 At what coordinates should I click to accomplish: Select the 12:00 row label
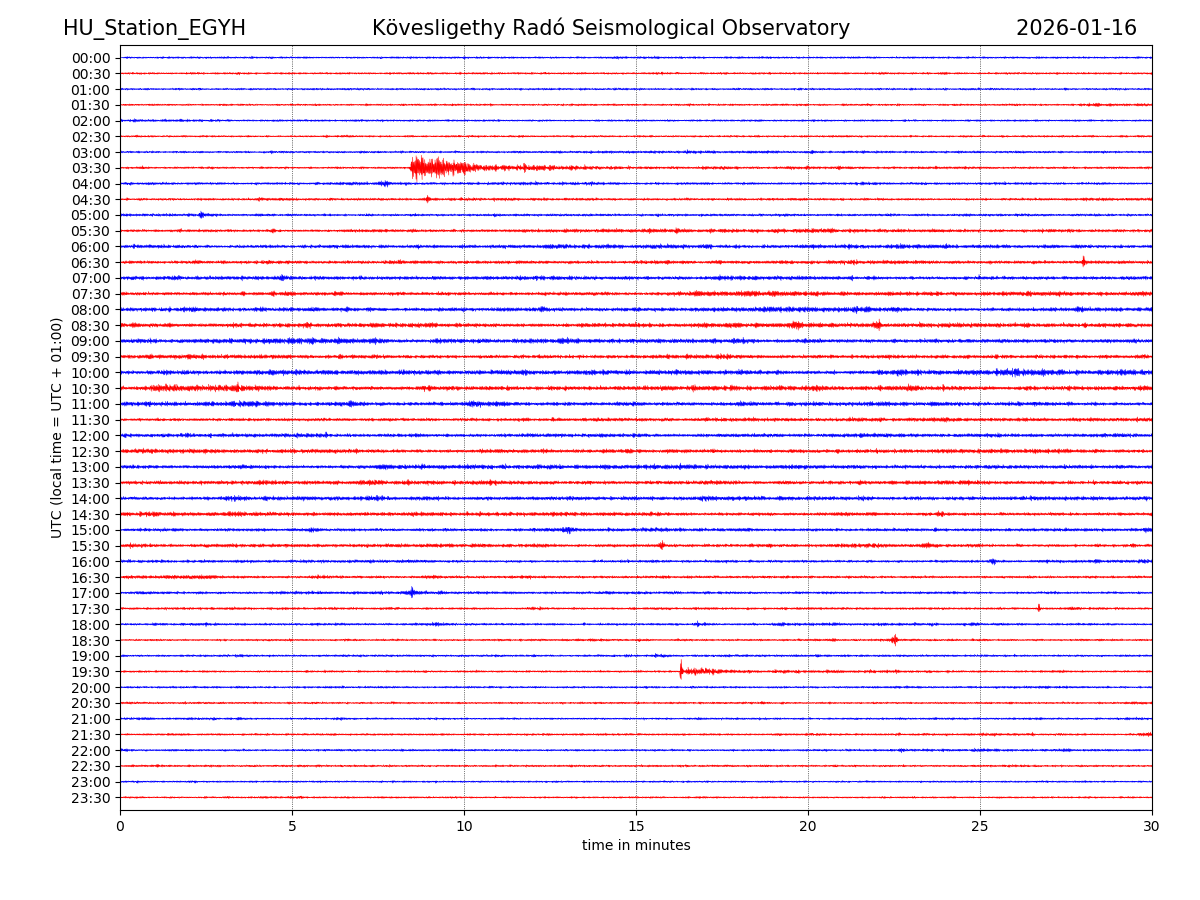(91, 436)
